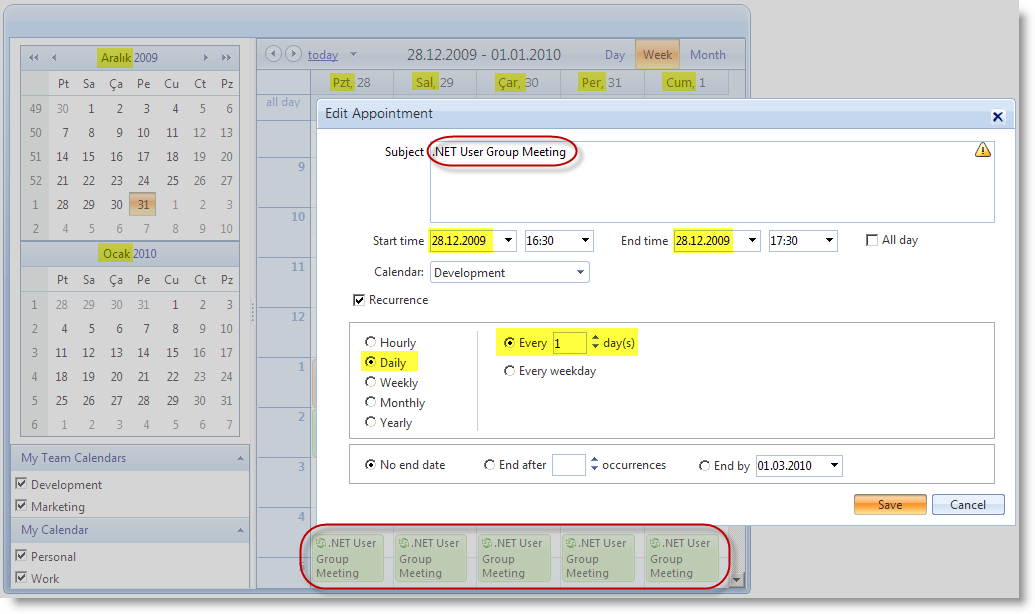Click the Pzt, 28 day header
The height and width of the screenshot is (614, 1035).
[351, 83]
